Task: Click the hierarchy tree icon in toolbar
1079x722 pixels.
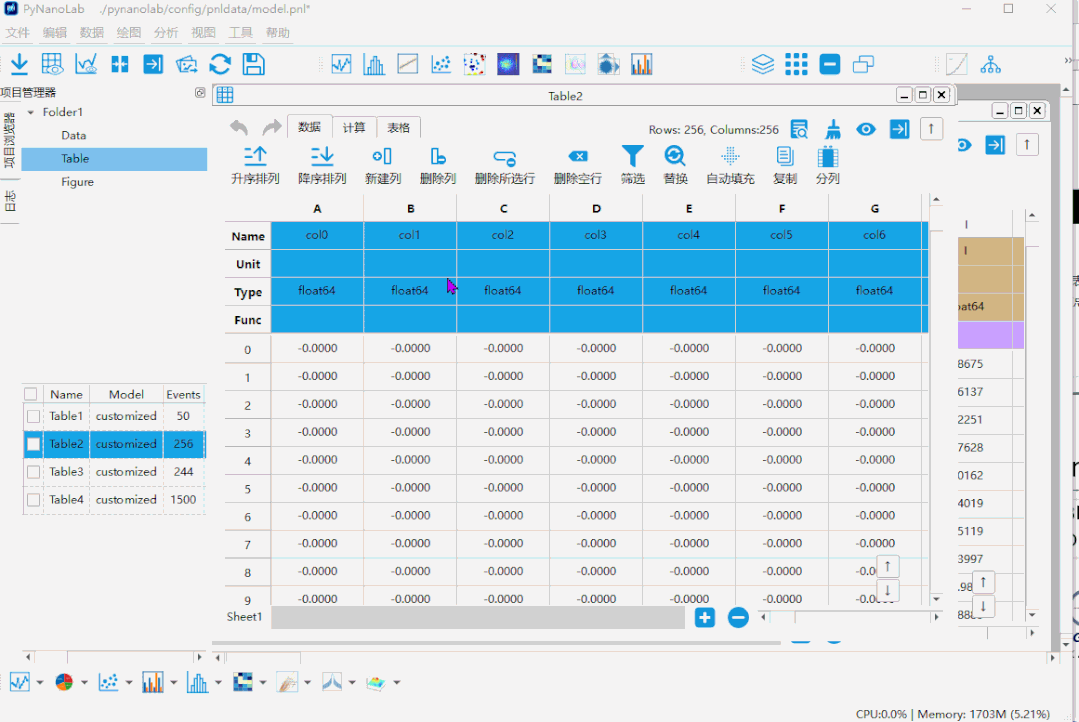Action: click(x=990, y=64)
